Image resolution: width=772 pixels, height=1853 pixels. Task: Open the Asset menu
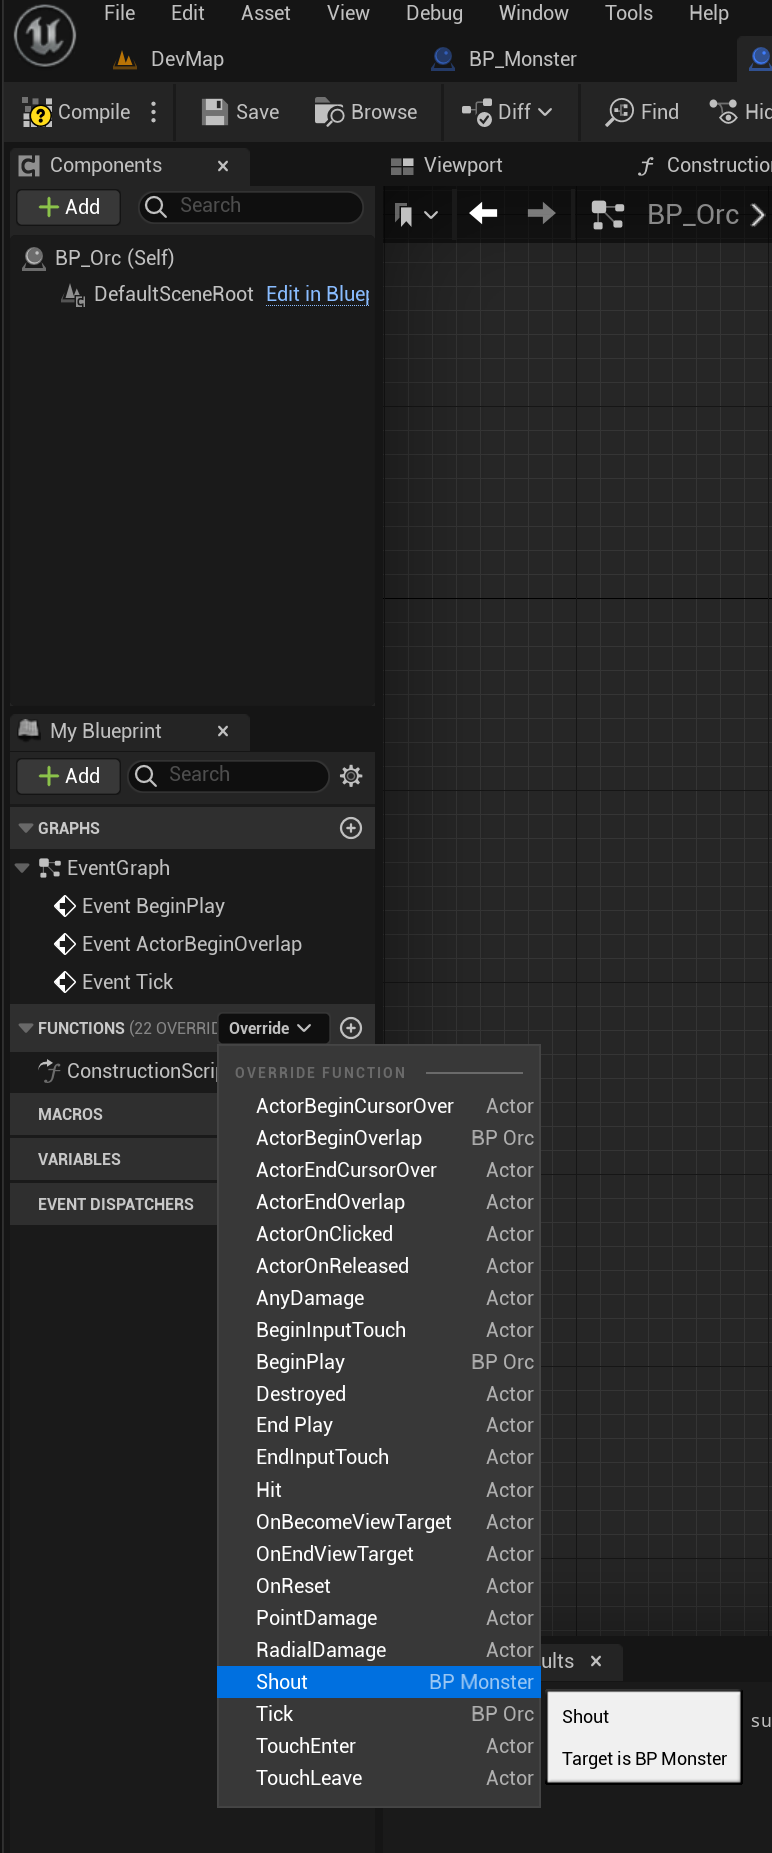[x=266, y=13]
